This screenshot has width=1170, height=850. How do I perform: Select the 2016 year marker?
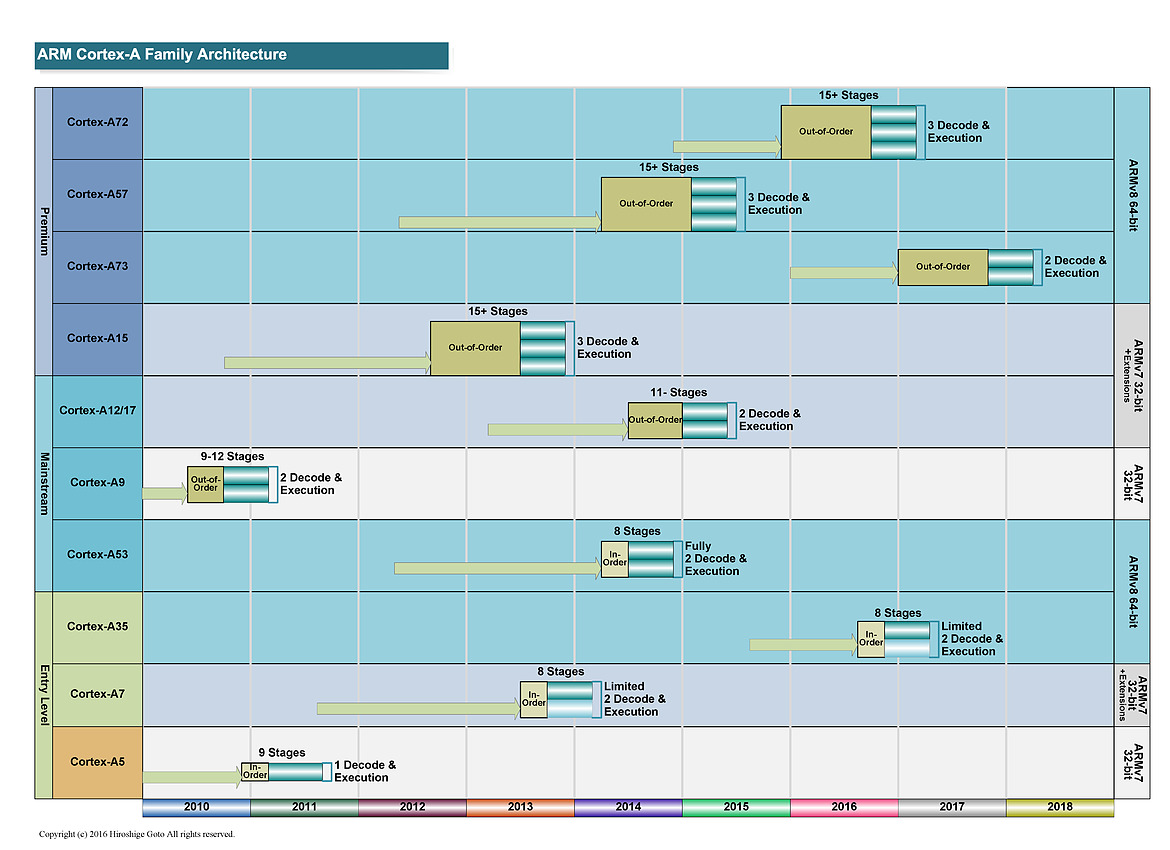pos(844,807)
